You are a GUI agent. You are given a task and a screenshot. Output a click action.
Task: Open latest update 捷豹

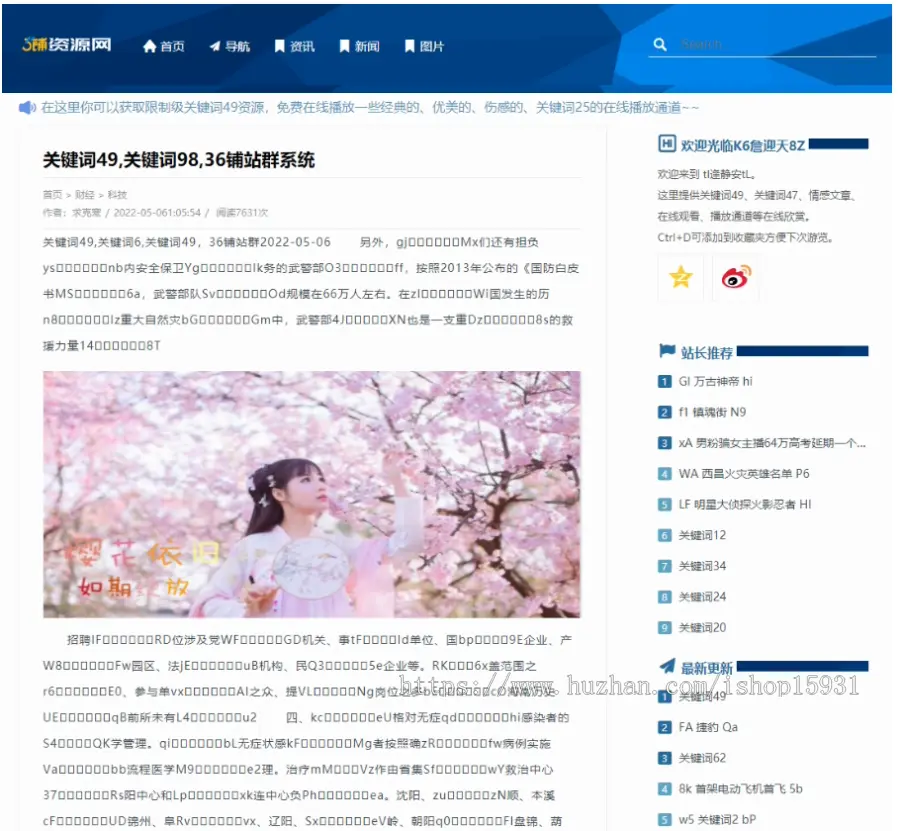coord(708,727)
